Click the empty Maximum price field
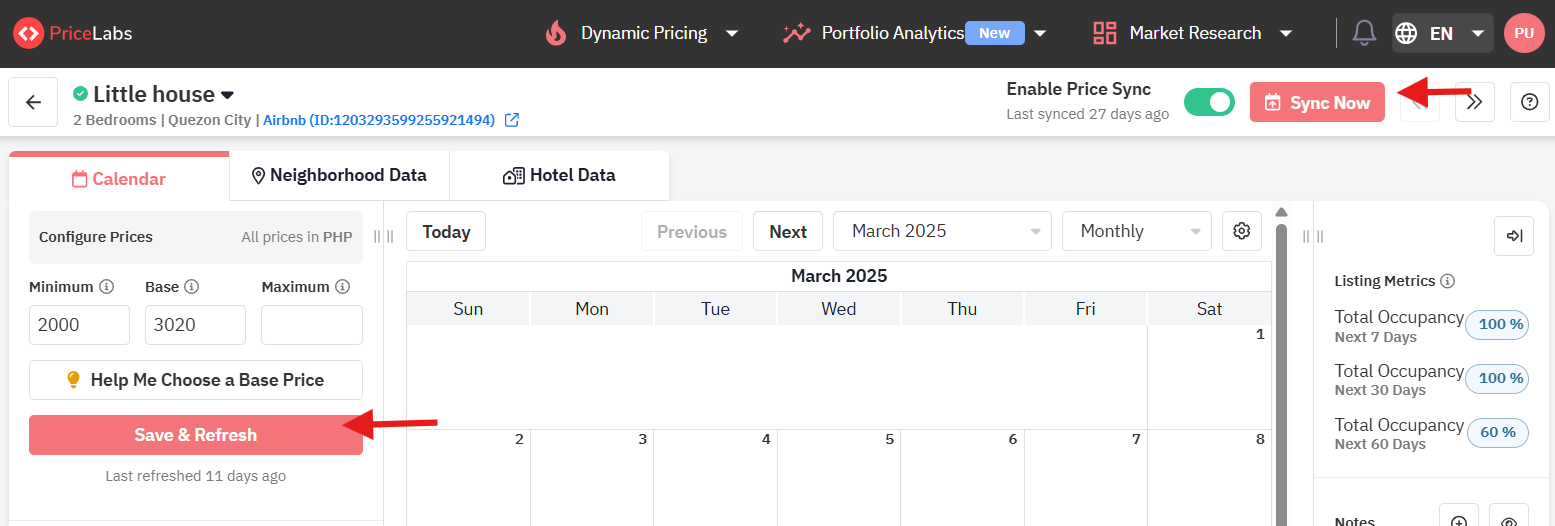 312,325
